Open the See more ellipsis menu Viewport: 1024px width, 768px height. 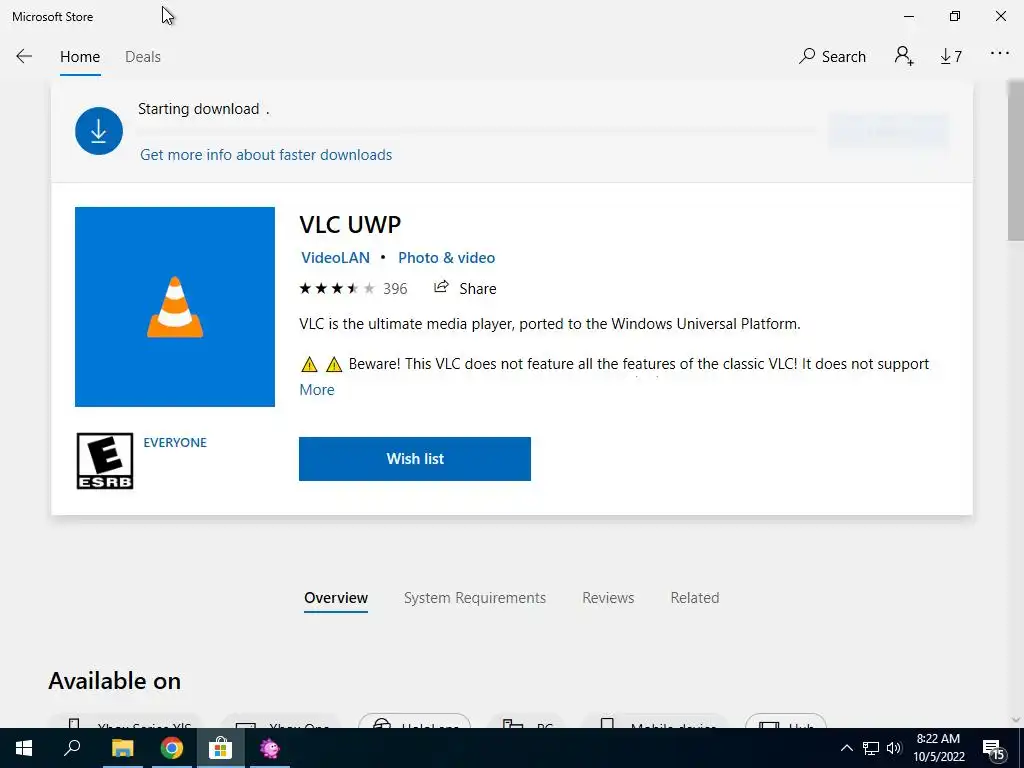pyautogui.click(x=1000, y=54)
